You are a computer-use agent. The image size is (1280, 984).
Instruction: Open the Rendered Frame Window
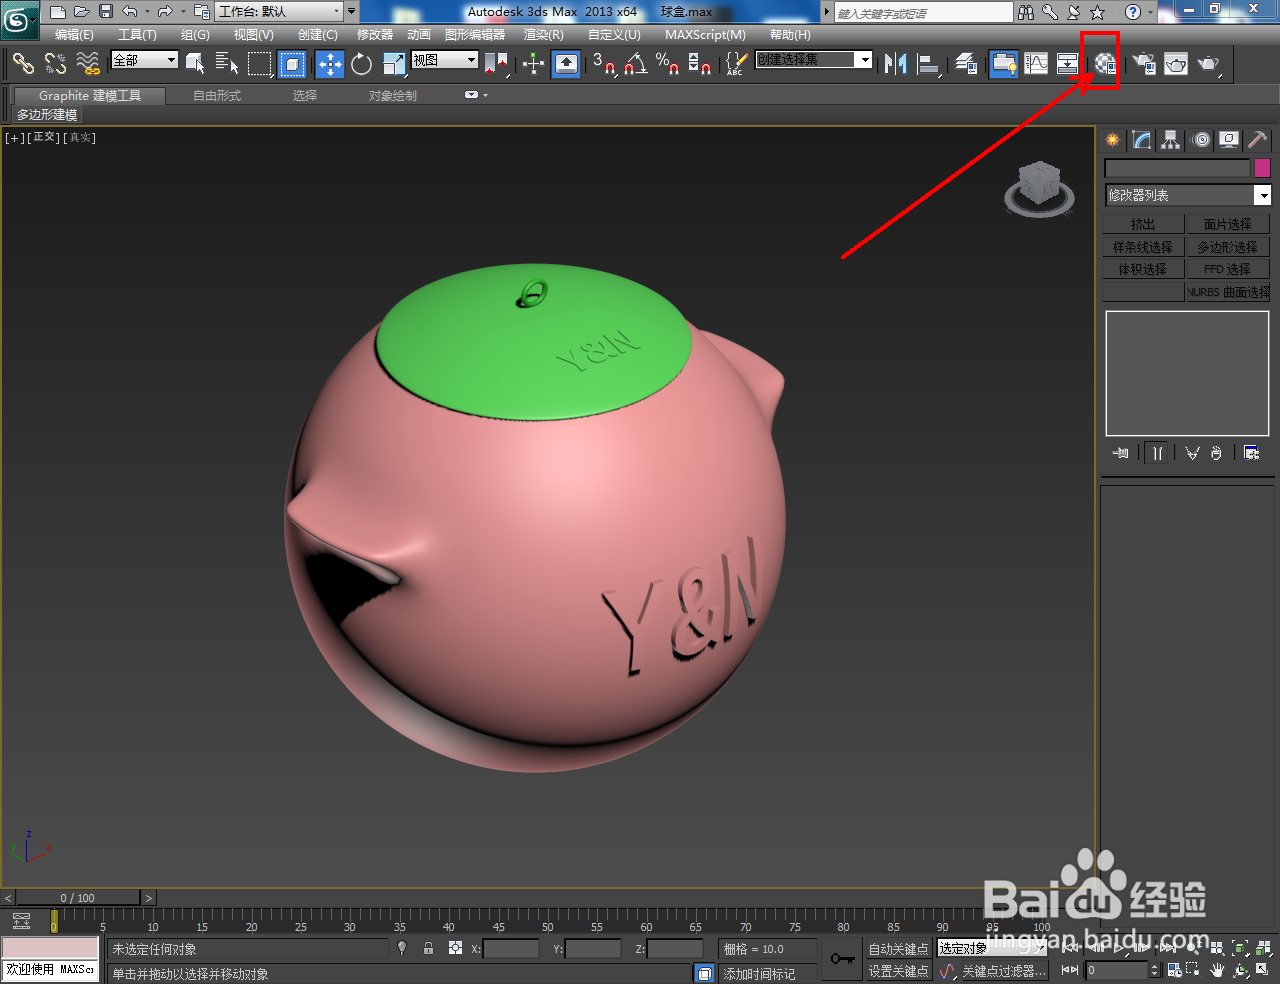(x=1174, y=64)
